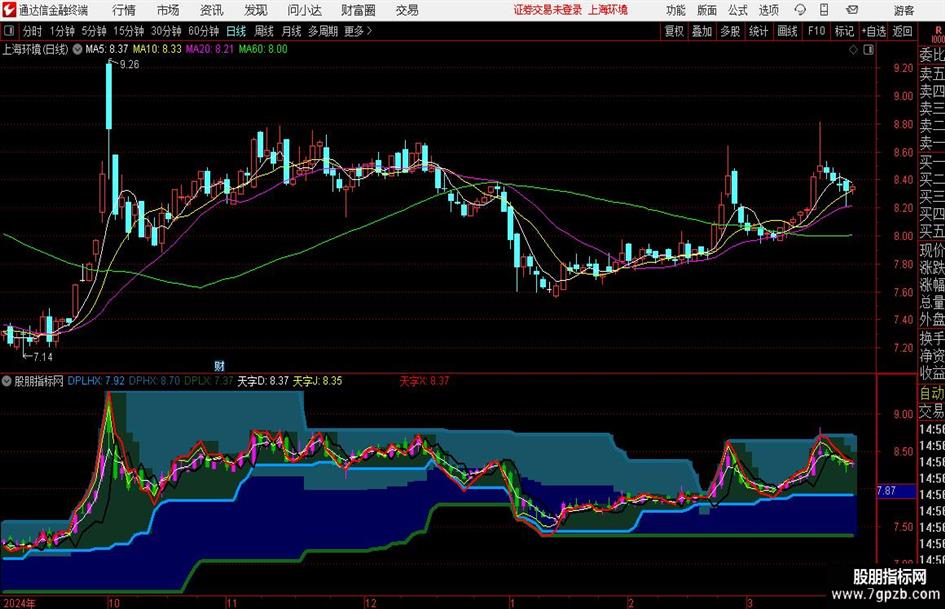
Task: Open the 功能 menu
Action: (676, 10)
